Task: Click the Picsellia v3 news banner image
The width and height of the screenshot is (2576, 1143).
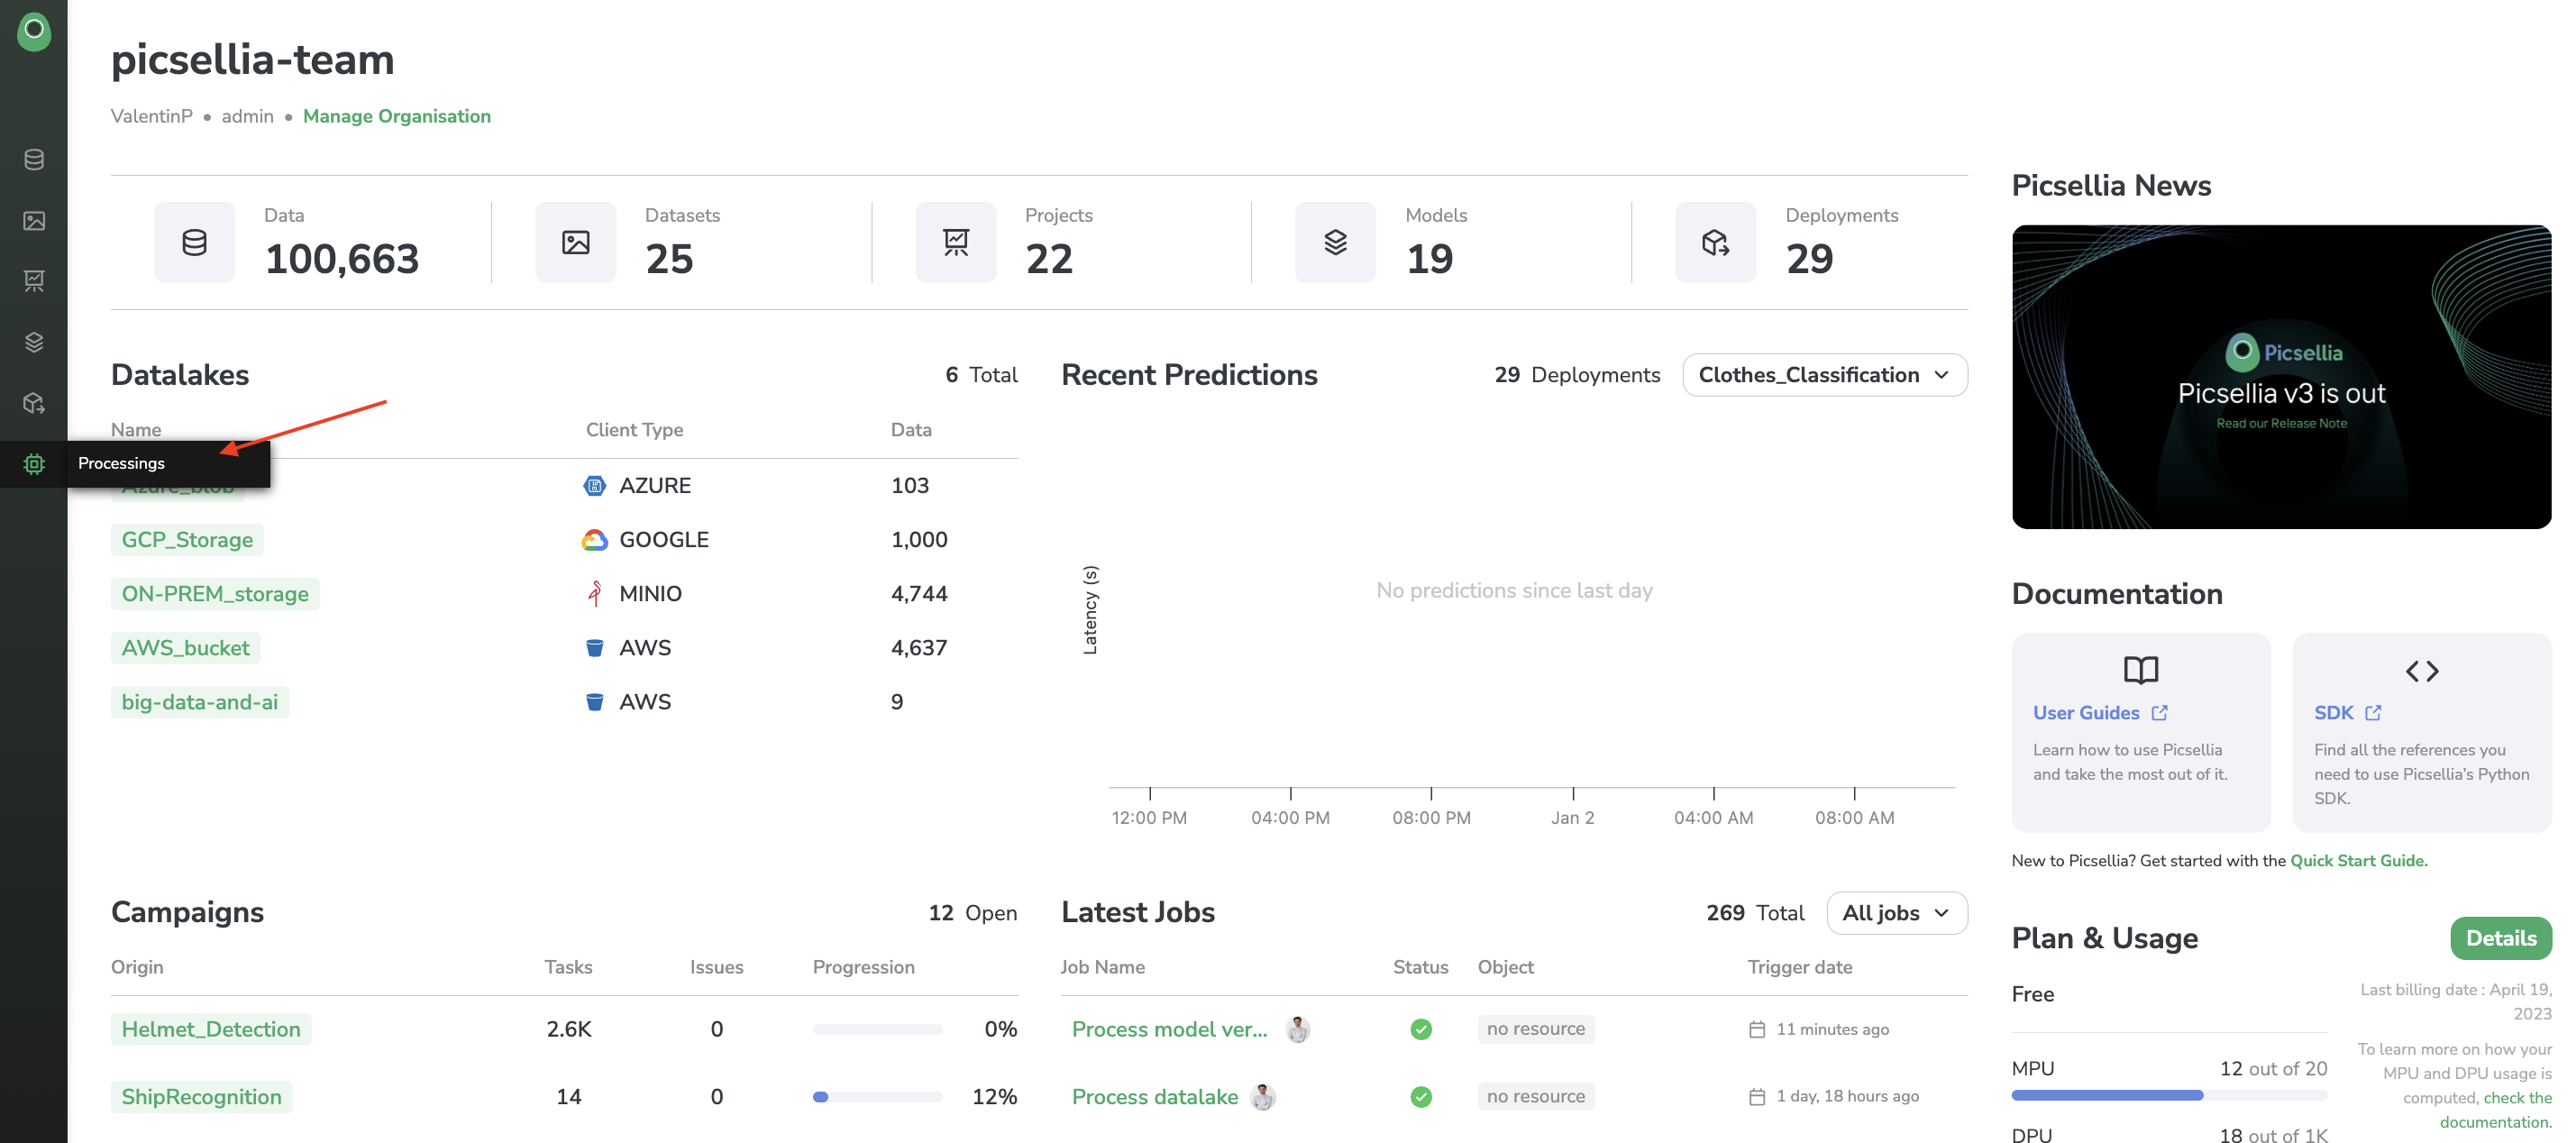Action: click(x=2282, y=377)
